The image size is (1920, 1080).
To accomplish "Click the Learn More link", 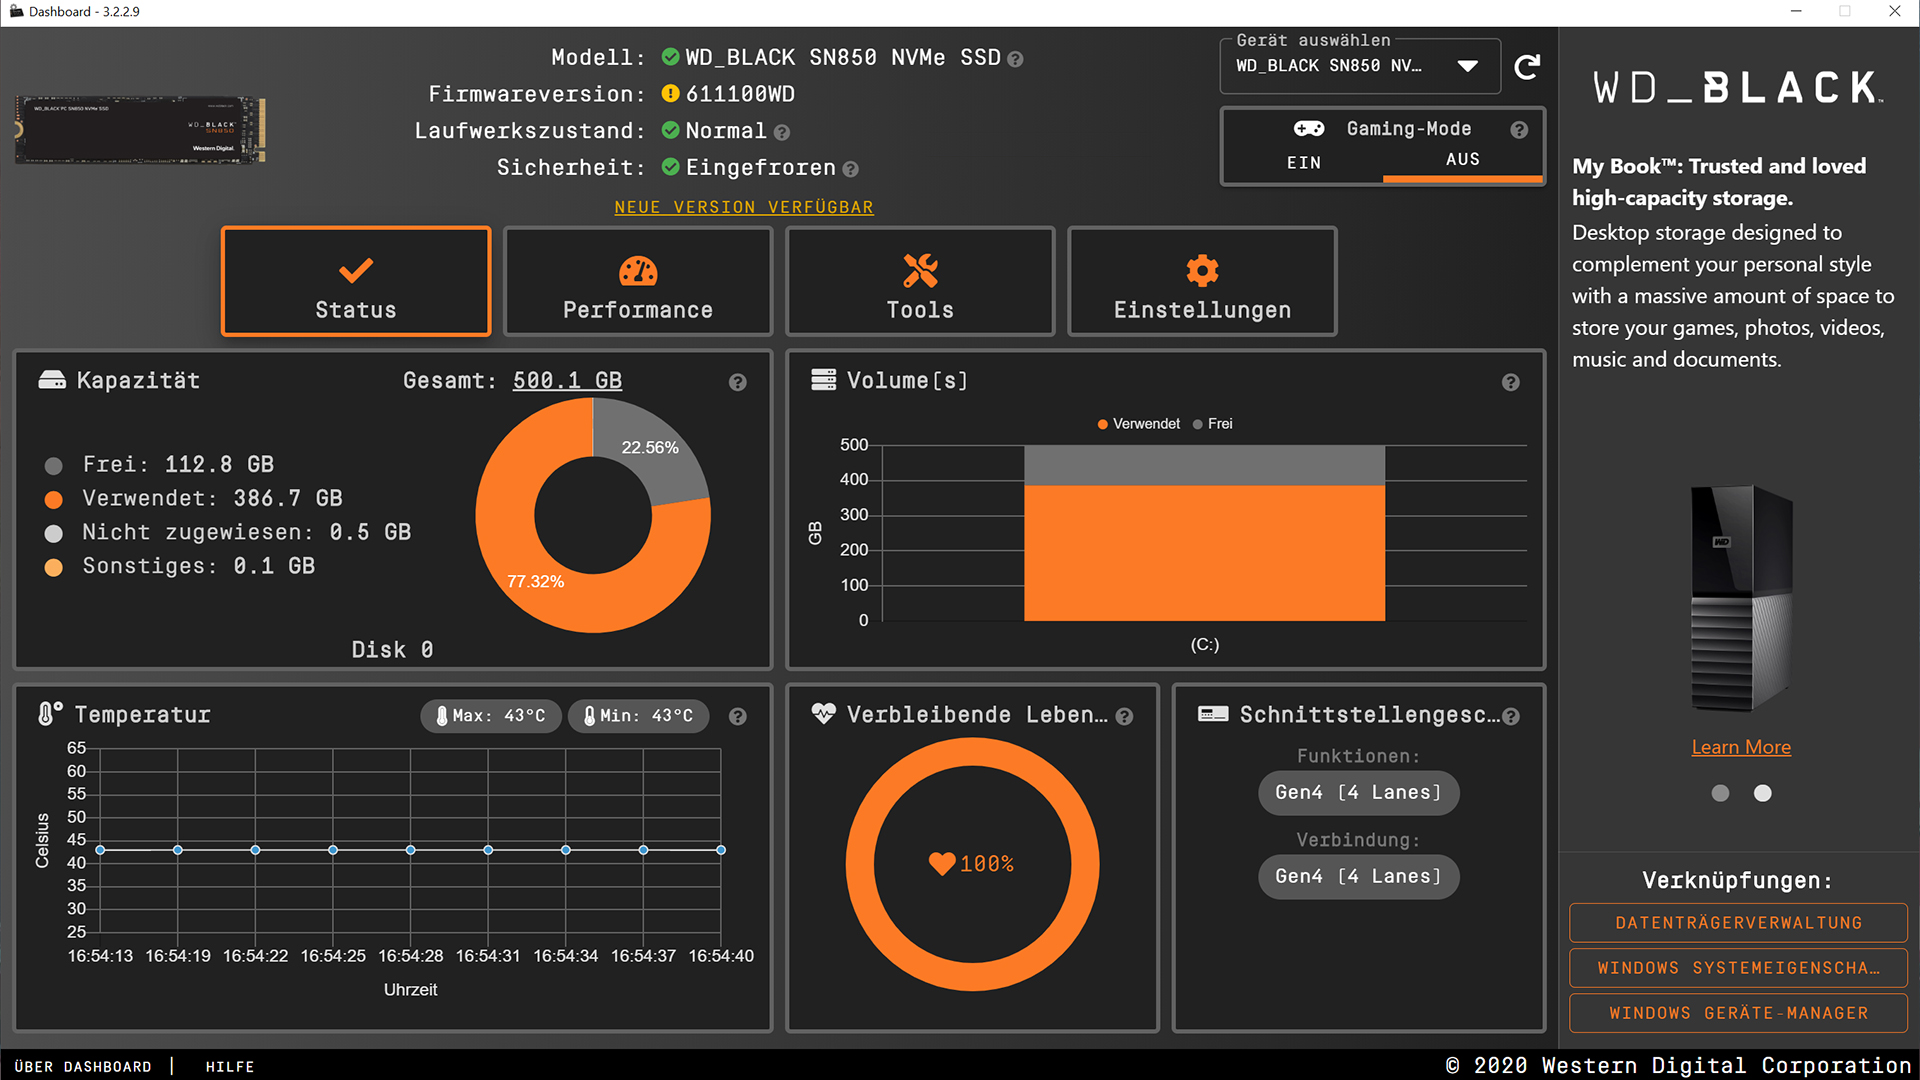I will pos(1741,747).
